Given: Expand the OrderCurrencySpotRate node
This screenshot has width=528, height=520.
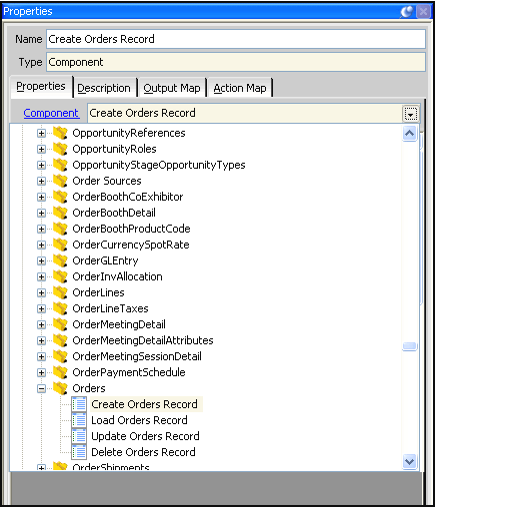Looking at the screenshot, I should (41, 245).
